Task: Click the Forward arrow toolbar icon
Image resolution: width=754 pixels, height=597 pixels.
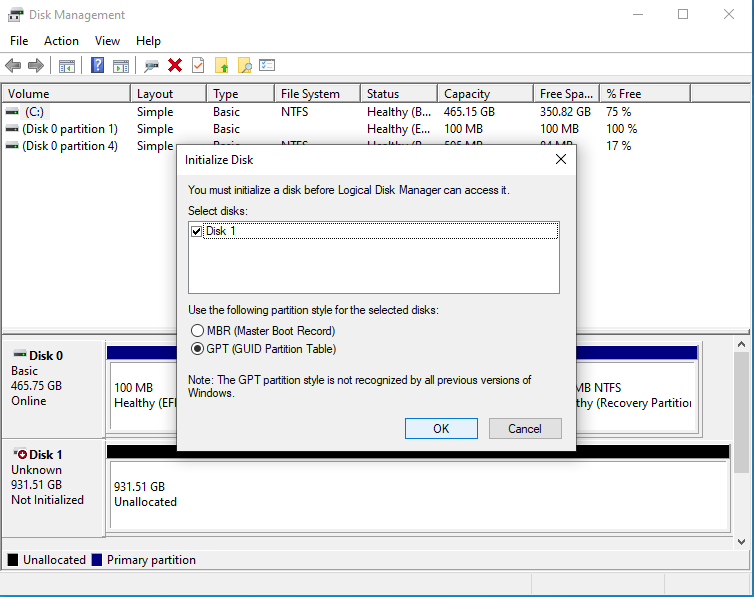Action: [x=36, y=65]
